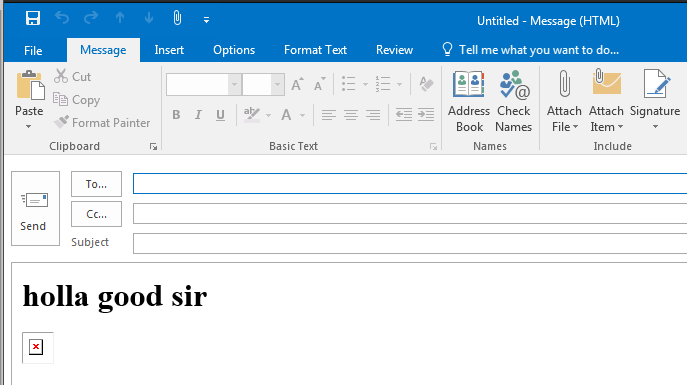Expand the bullet style arrow
Screen dimensions: 687x385
click(x=365, y=84)
